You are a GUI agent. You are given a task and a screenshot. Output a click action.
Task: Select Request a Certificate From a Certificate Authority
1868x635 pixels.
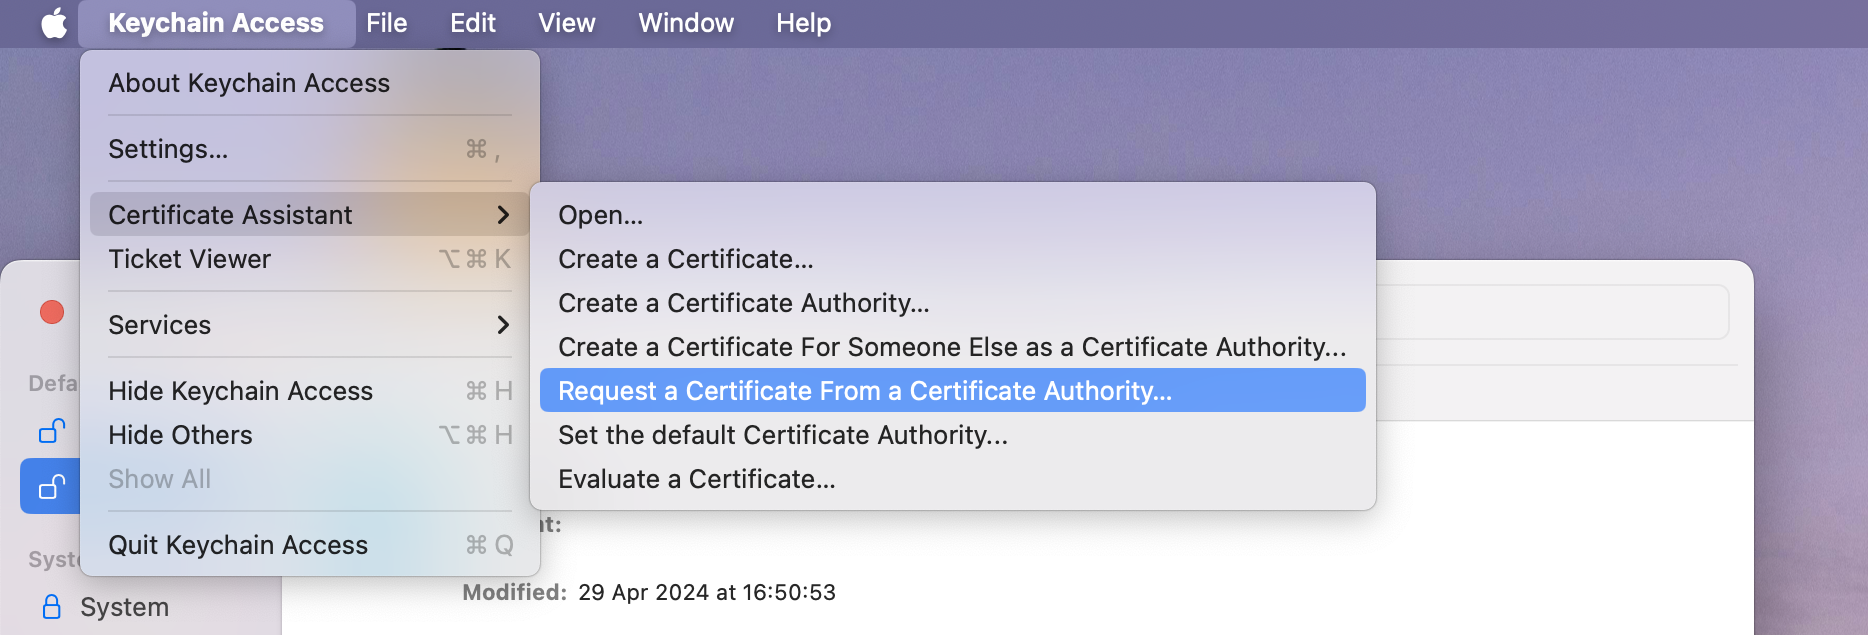953,391
